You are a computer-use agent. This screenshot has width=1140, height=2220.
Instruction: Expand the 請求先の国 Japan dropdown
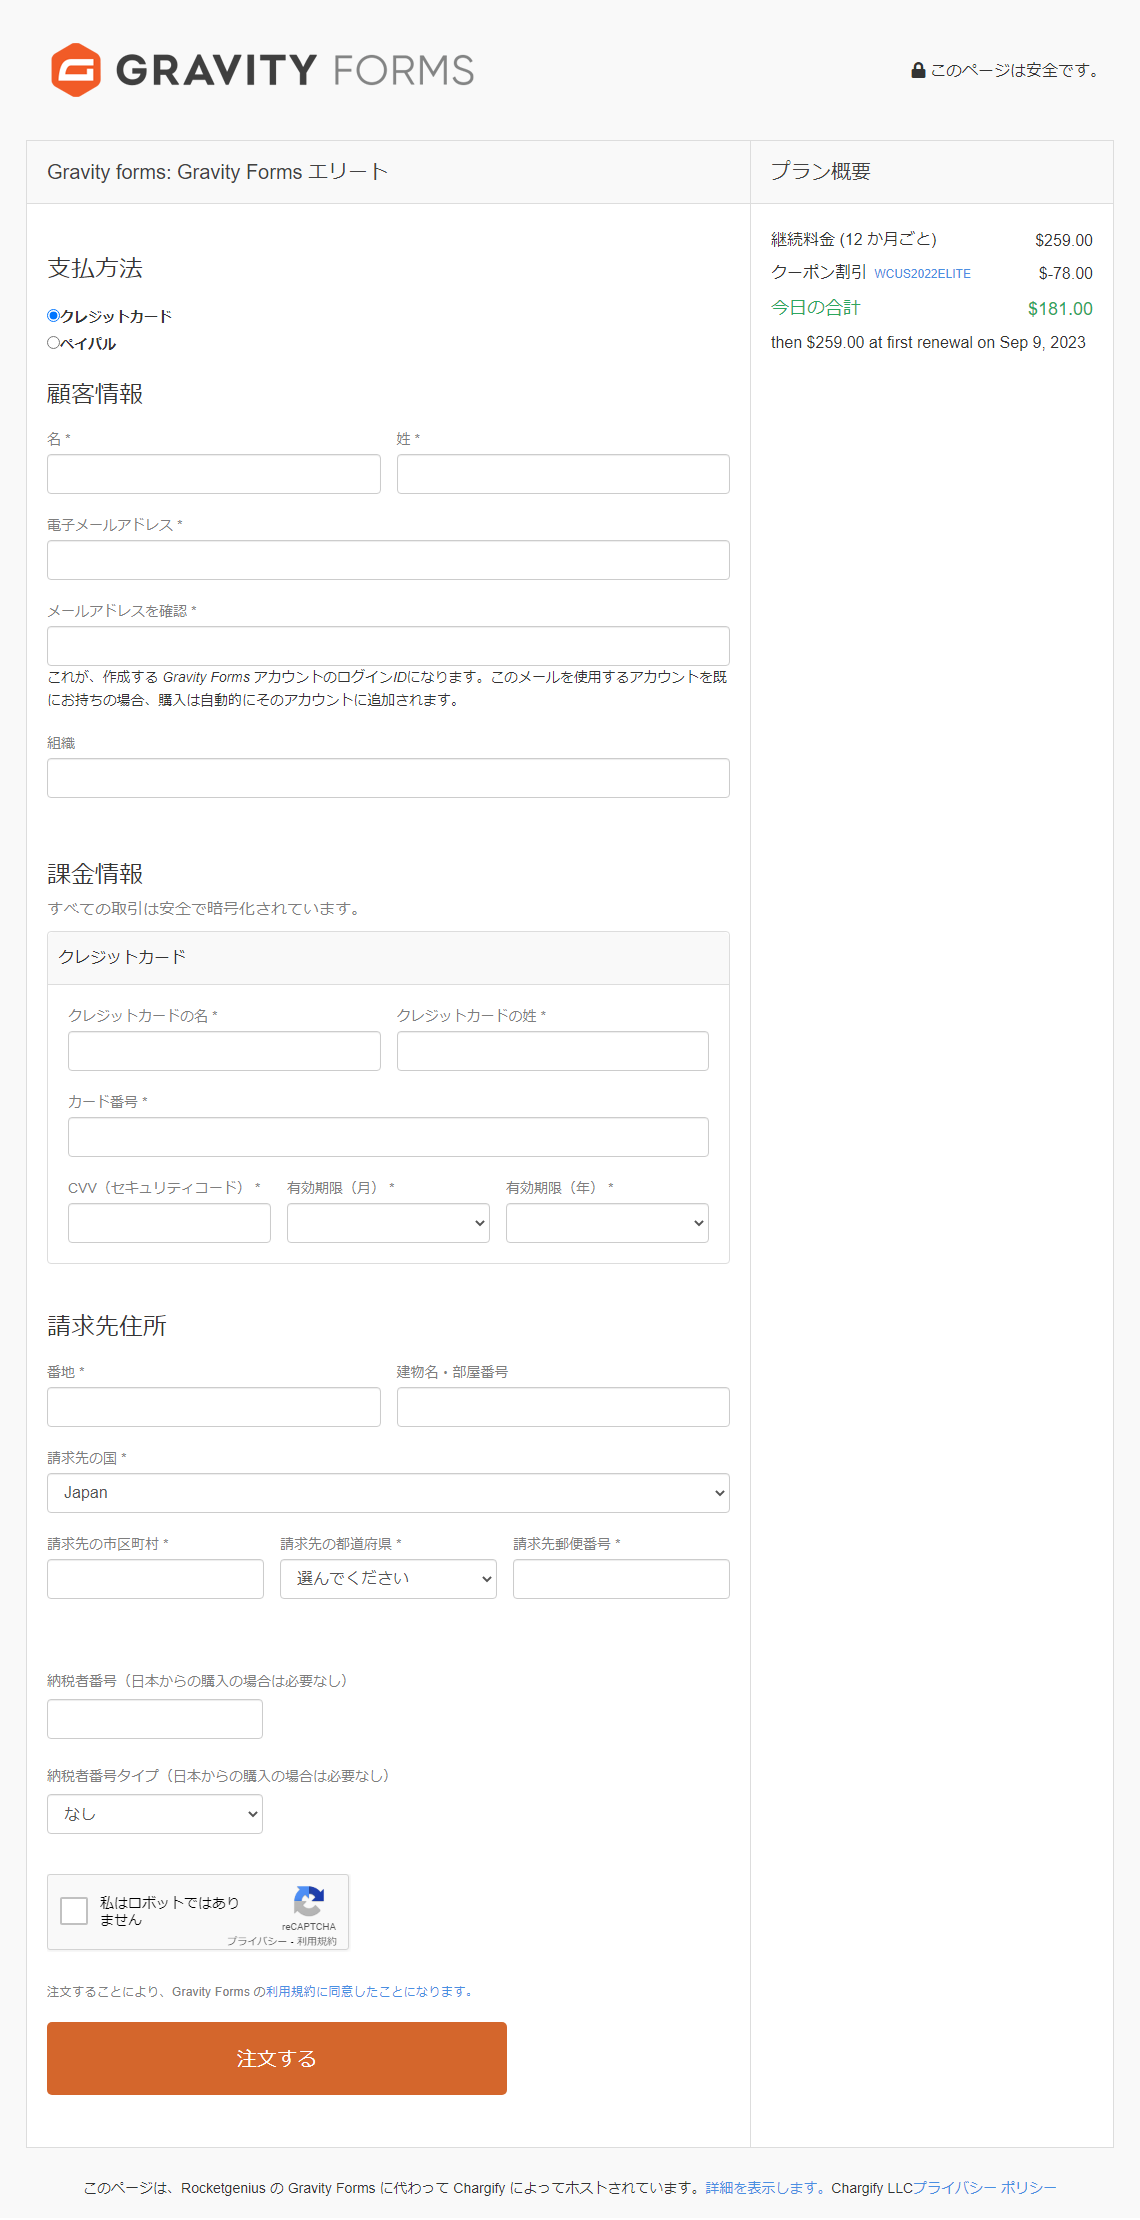tap(388, 1493)
